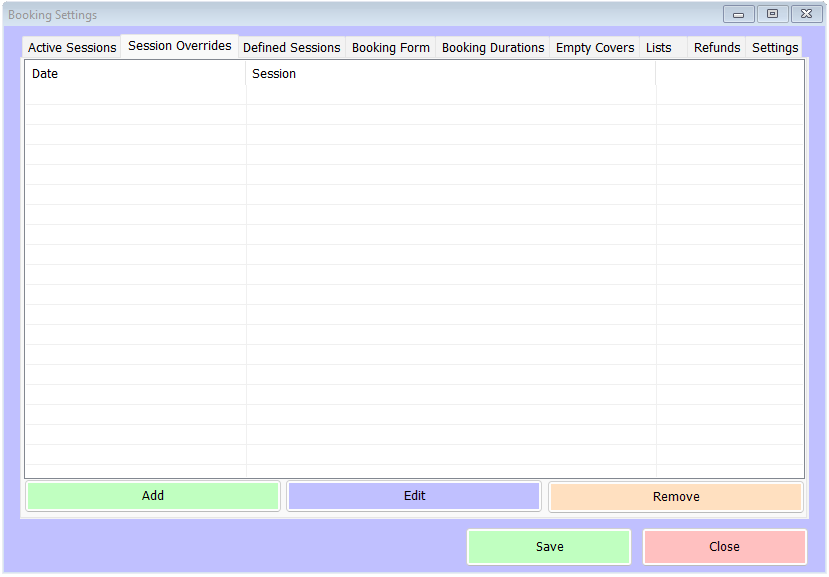Switch to the Active Sessions tab
Viewport: 829px width, 577px height.
72,48
